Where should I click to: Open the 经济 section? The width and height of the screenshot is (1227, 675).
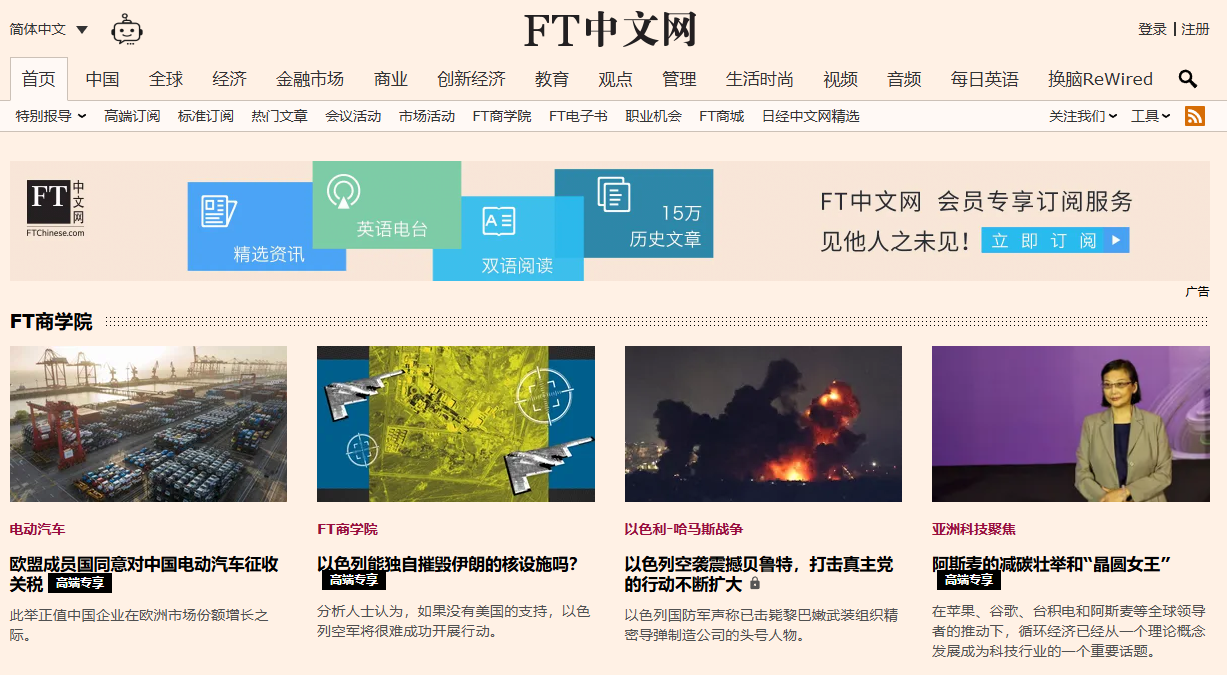click(229, 79)
